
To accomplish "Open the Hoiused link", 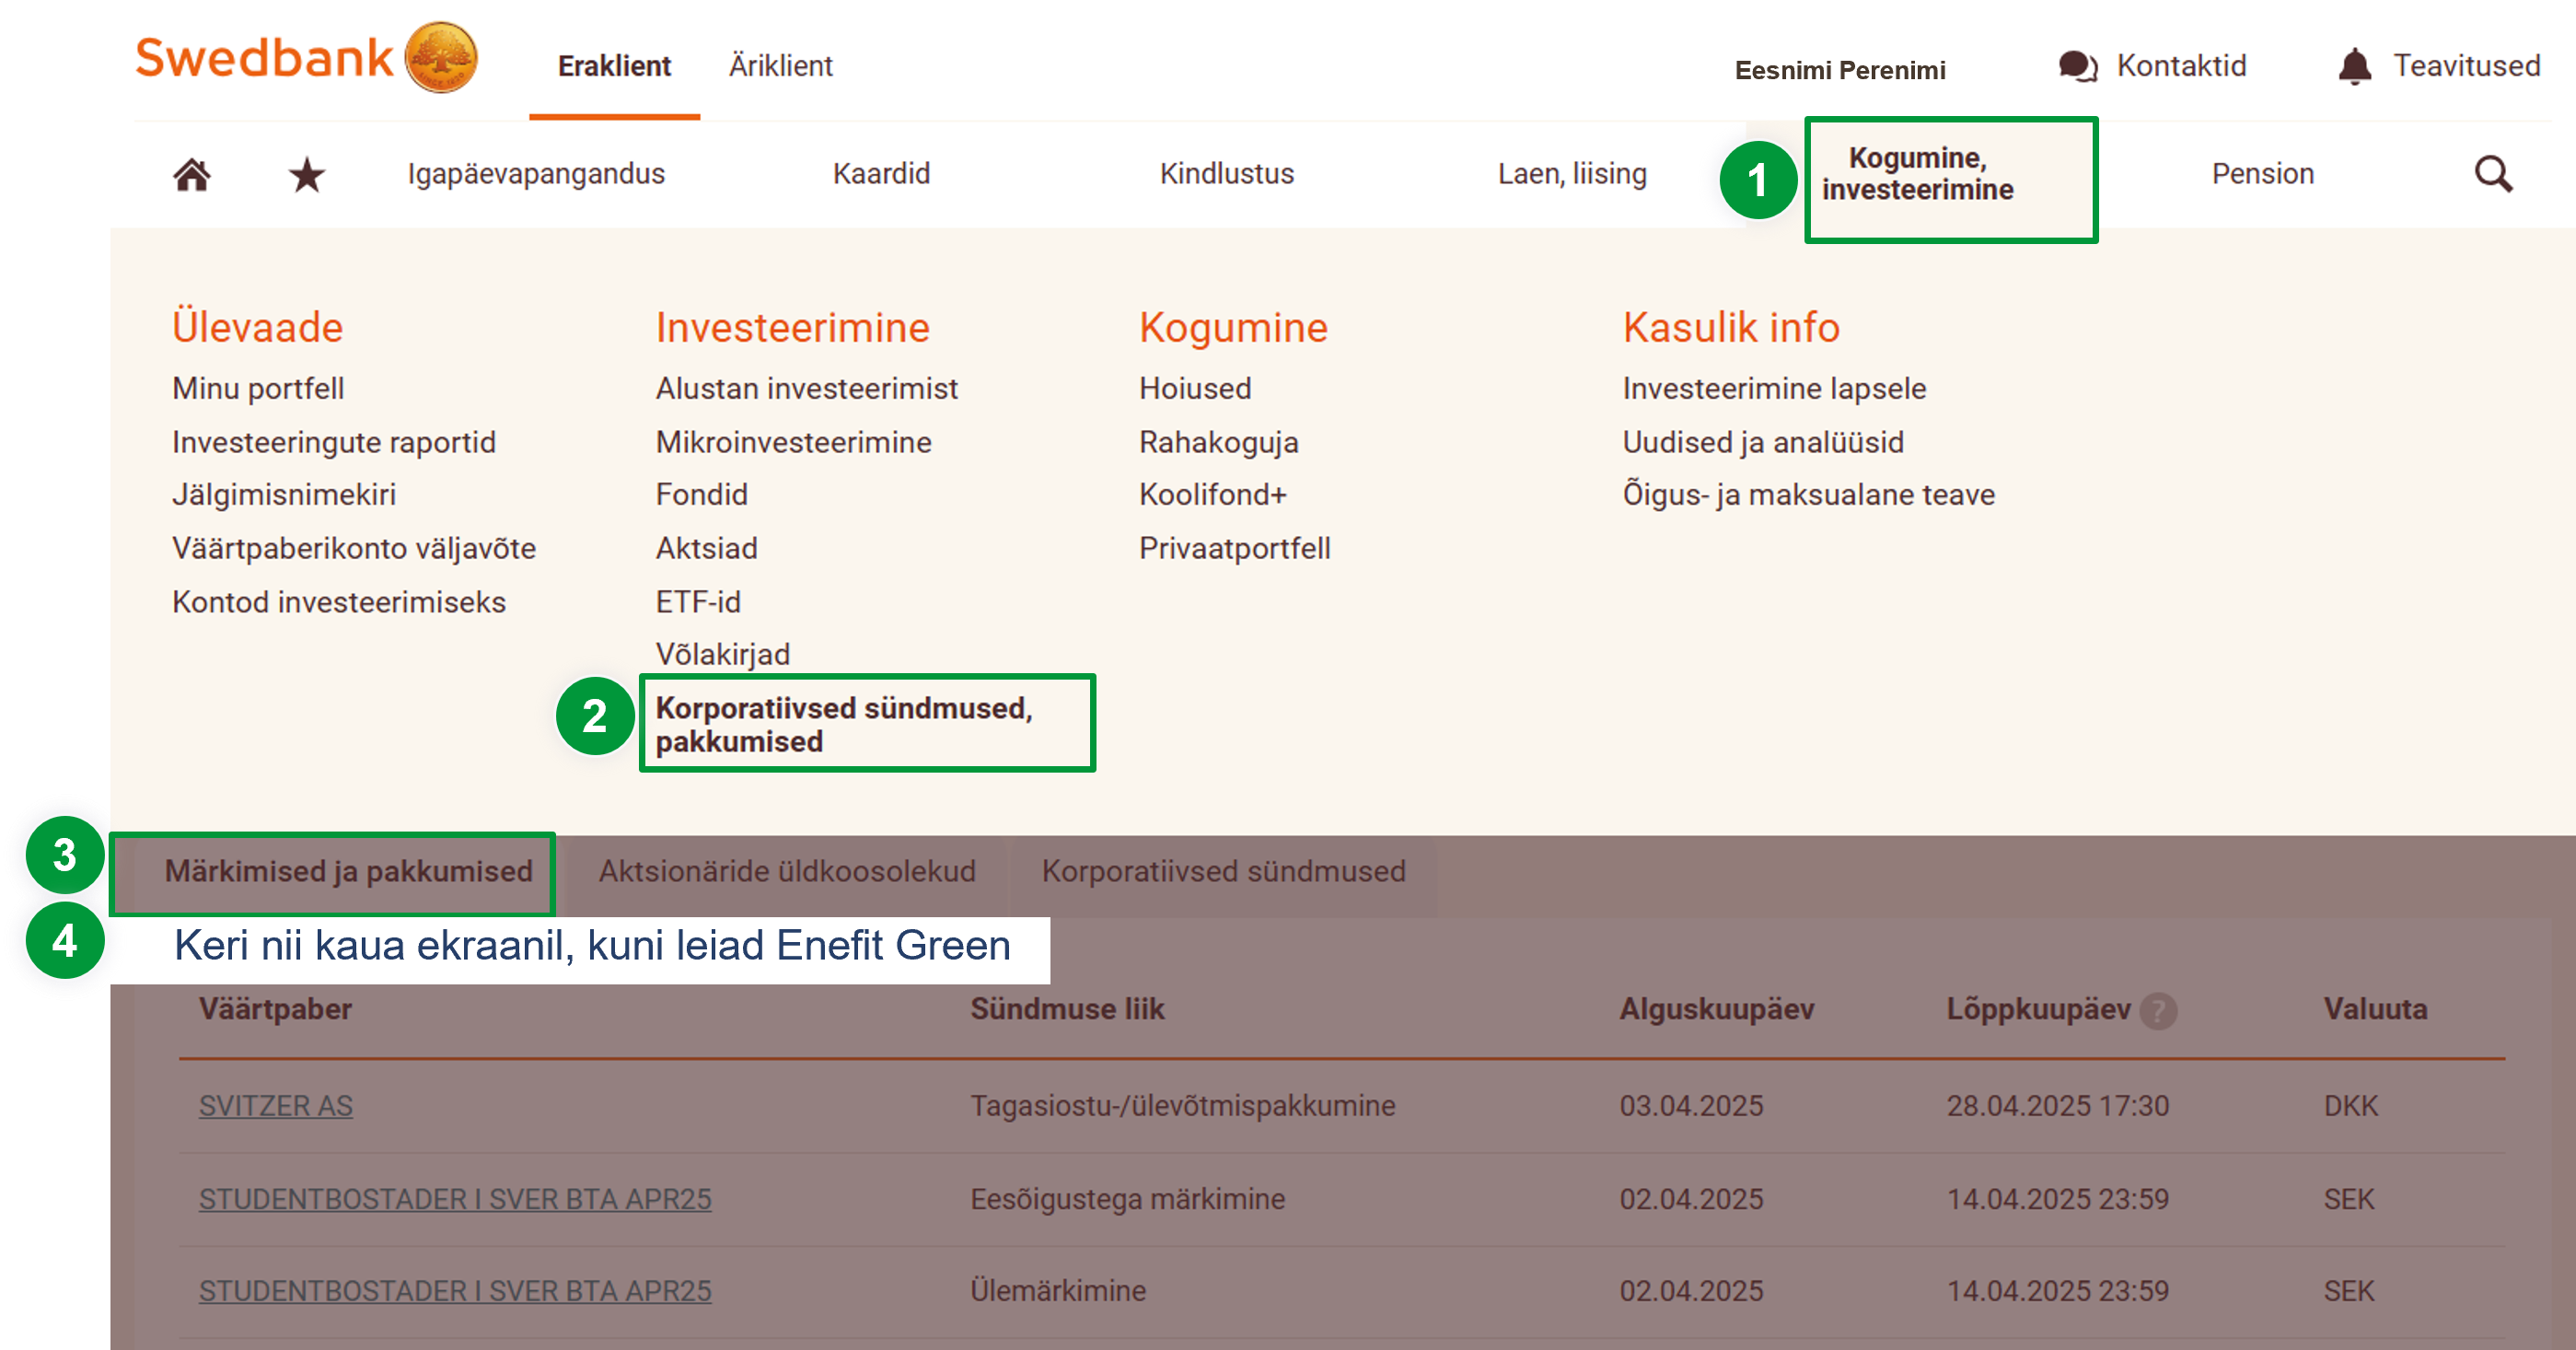I will 1195,388.
